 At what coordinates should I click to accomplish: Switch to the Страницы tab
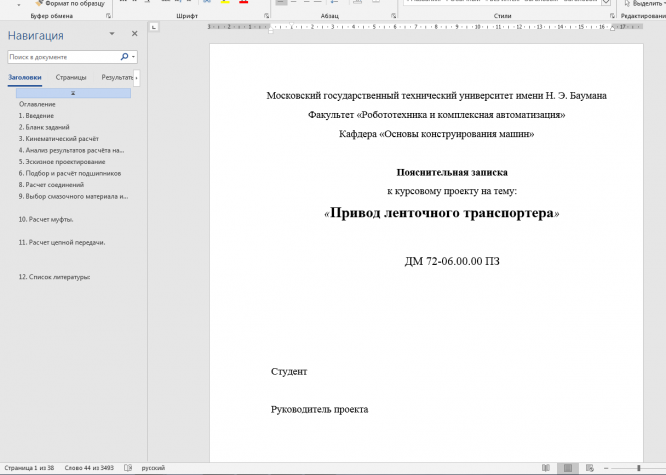click(x=70, y=77)
